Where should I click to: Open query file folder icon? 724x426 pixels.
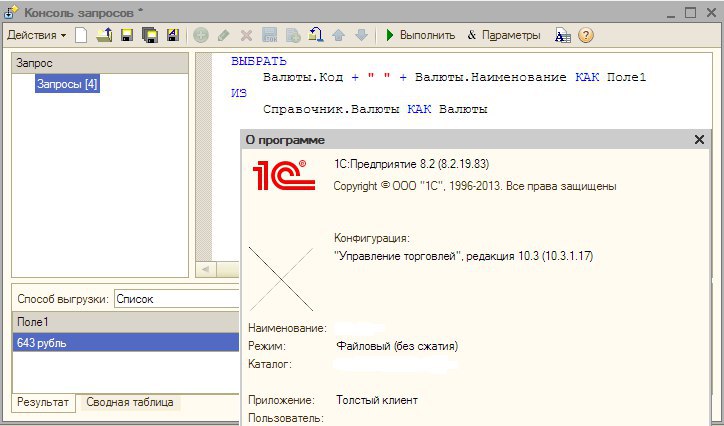pos(104,35)
